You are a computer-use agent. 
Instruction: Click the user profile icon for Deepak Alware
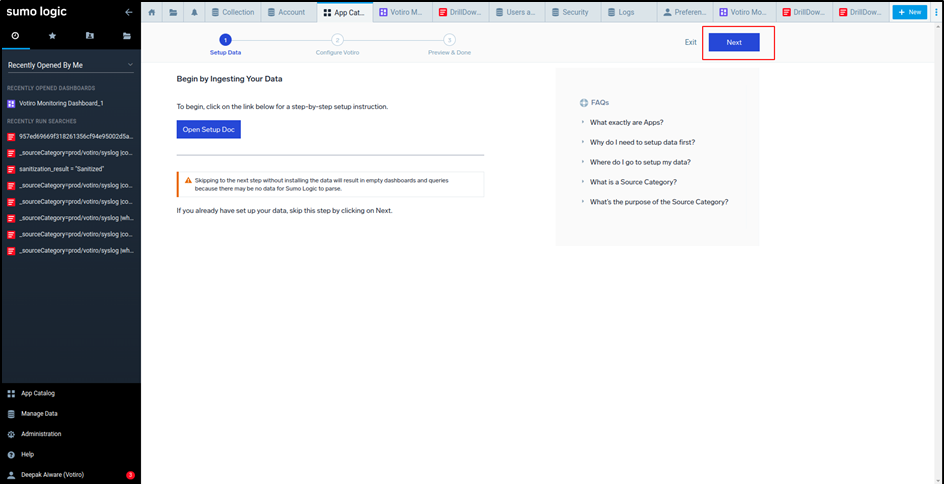click(x=11, y=475)
